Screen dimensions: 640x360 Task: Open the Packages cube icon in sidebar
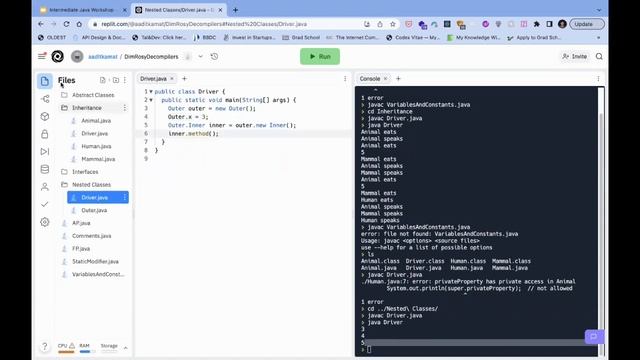coord(45,116)
